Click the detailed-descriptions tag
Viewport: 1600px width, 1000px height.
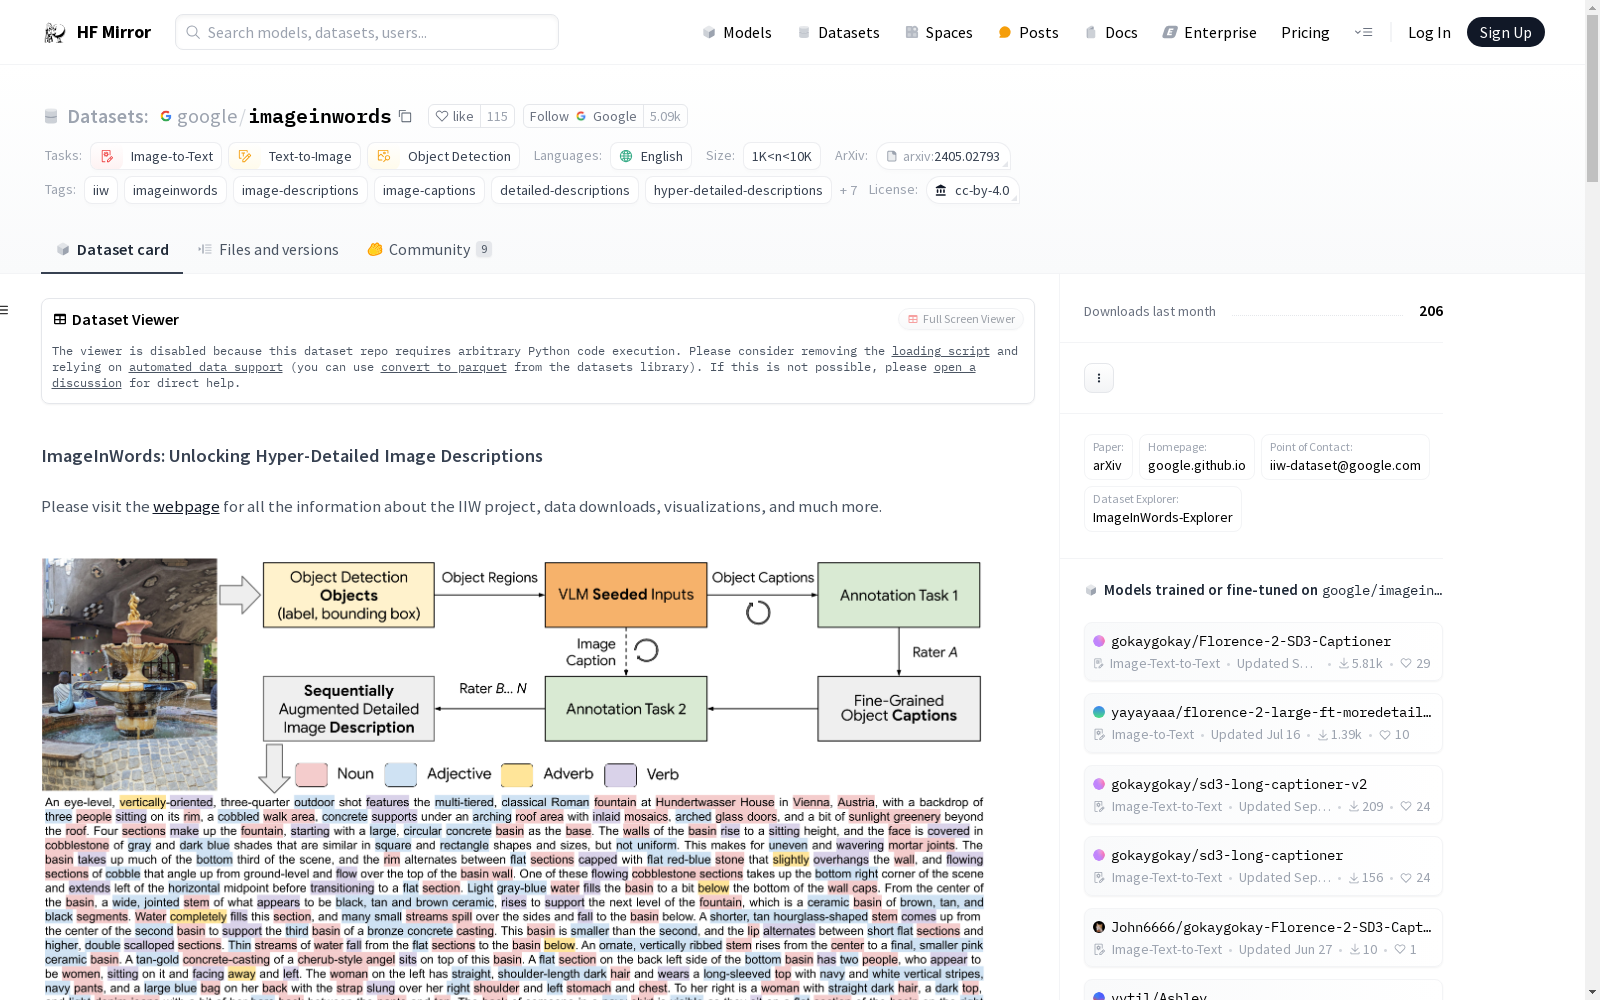coord(565,190)
